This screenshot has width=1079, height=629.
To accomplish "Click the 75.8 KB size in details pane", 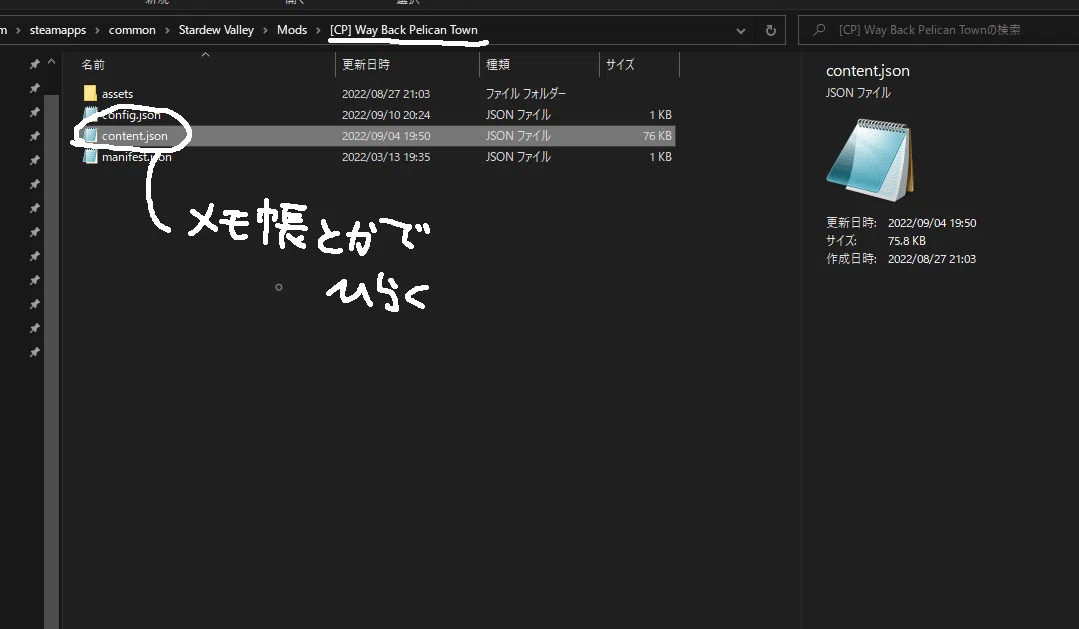I will [x=906, y=241].
